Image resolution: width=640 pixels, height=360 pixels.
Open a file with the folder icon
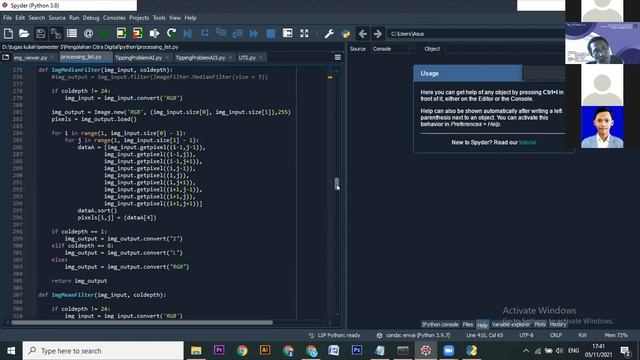point(24,33)
